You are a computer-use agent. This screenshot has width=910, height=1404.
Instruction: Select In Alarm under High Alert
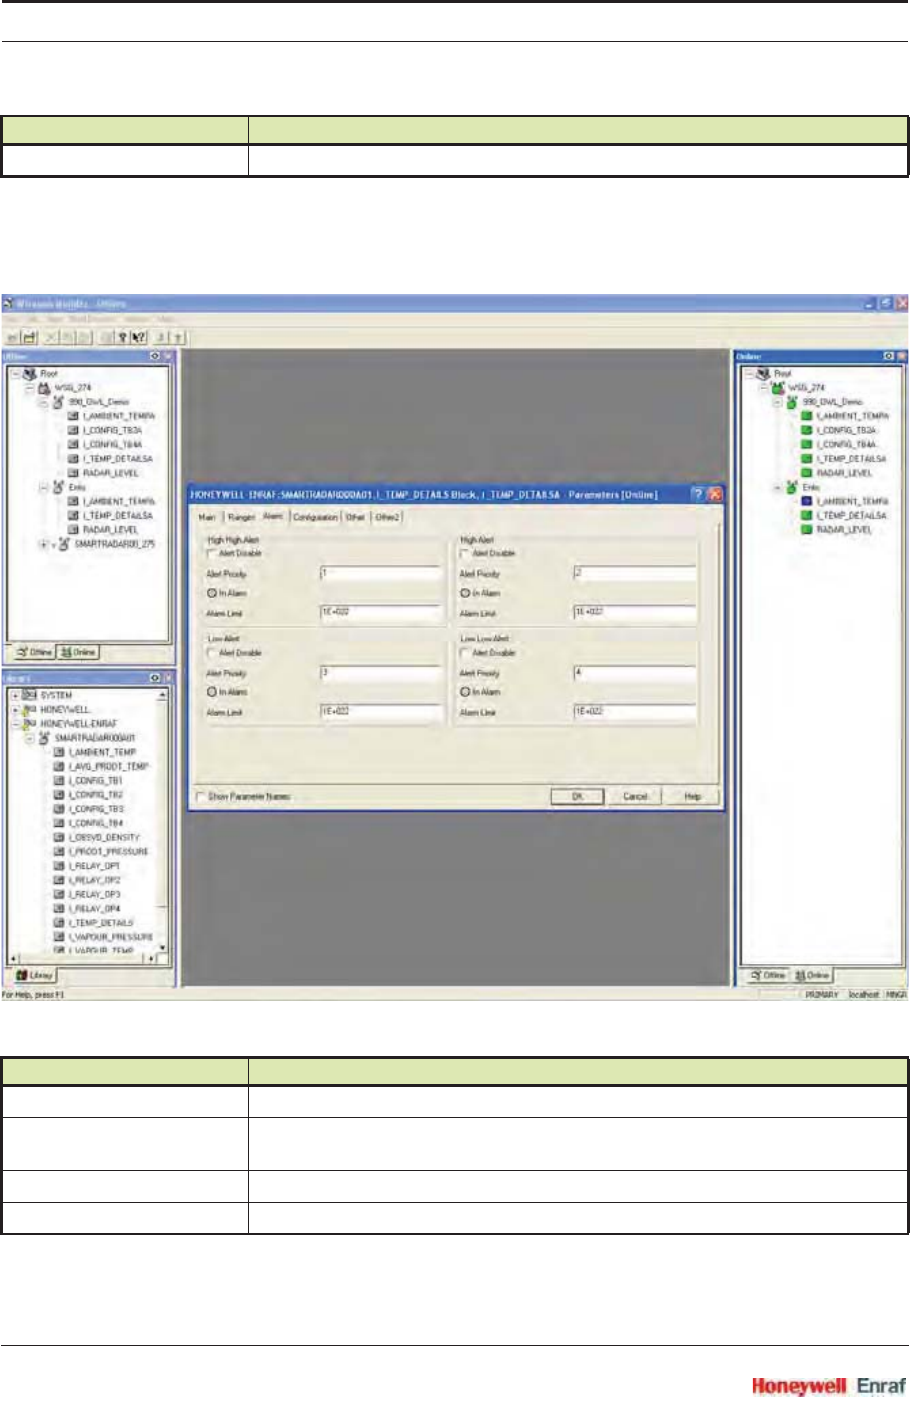(465, 593)
